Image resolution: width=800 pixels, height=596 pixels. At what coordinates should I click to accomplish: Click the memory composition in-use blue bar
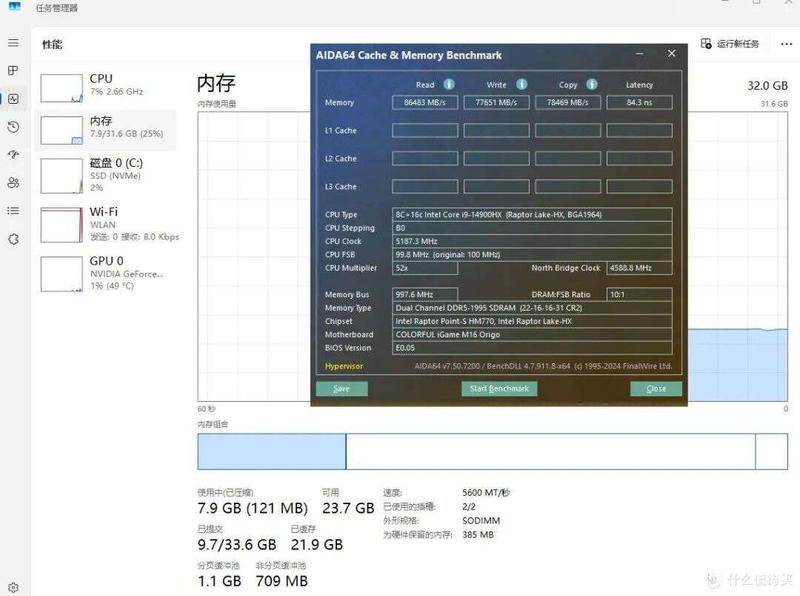(x=272, y=452)
